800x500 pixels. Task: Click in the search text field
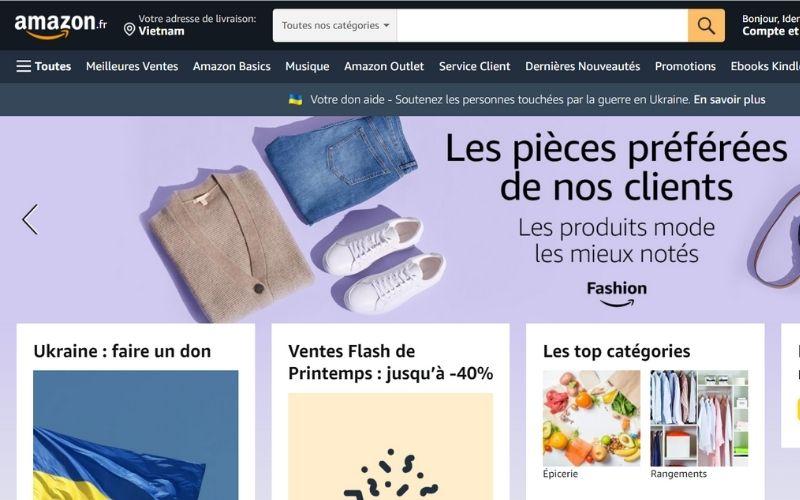click(x=542, y=26)
